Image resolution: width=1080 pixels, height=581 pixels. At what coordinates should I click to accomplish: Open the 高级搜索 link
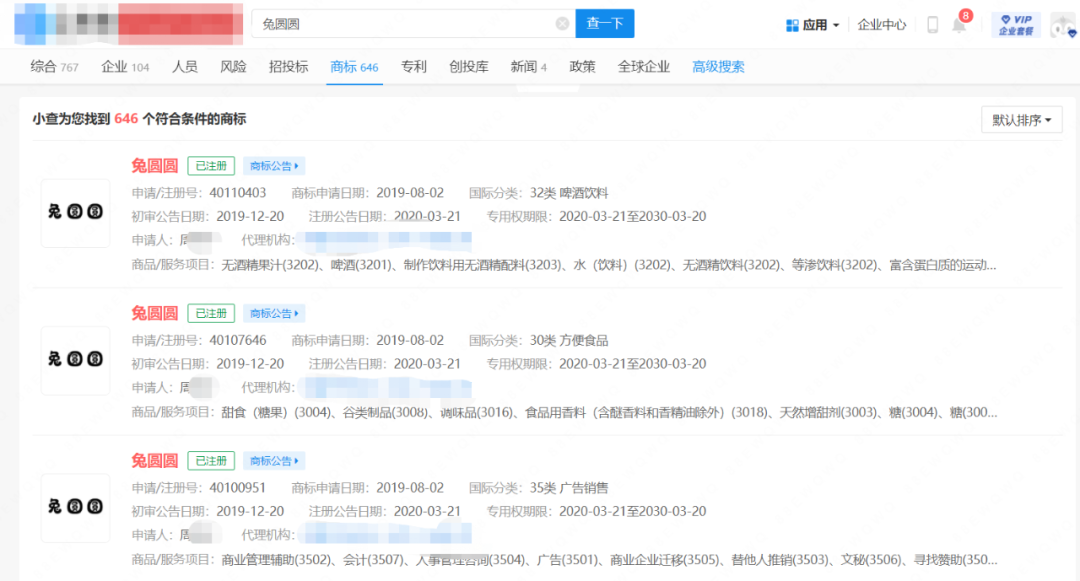point(718,67)
